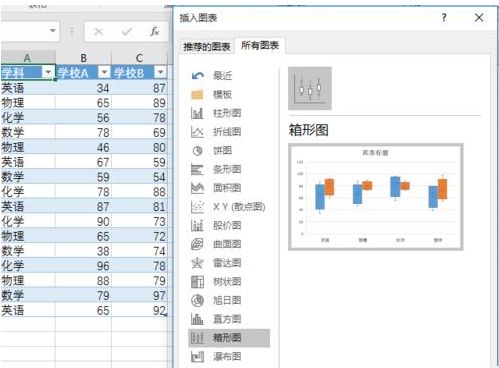Click cell with value 54 in 学校B column
The image size is (499, 368).
[139, 177]
